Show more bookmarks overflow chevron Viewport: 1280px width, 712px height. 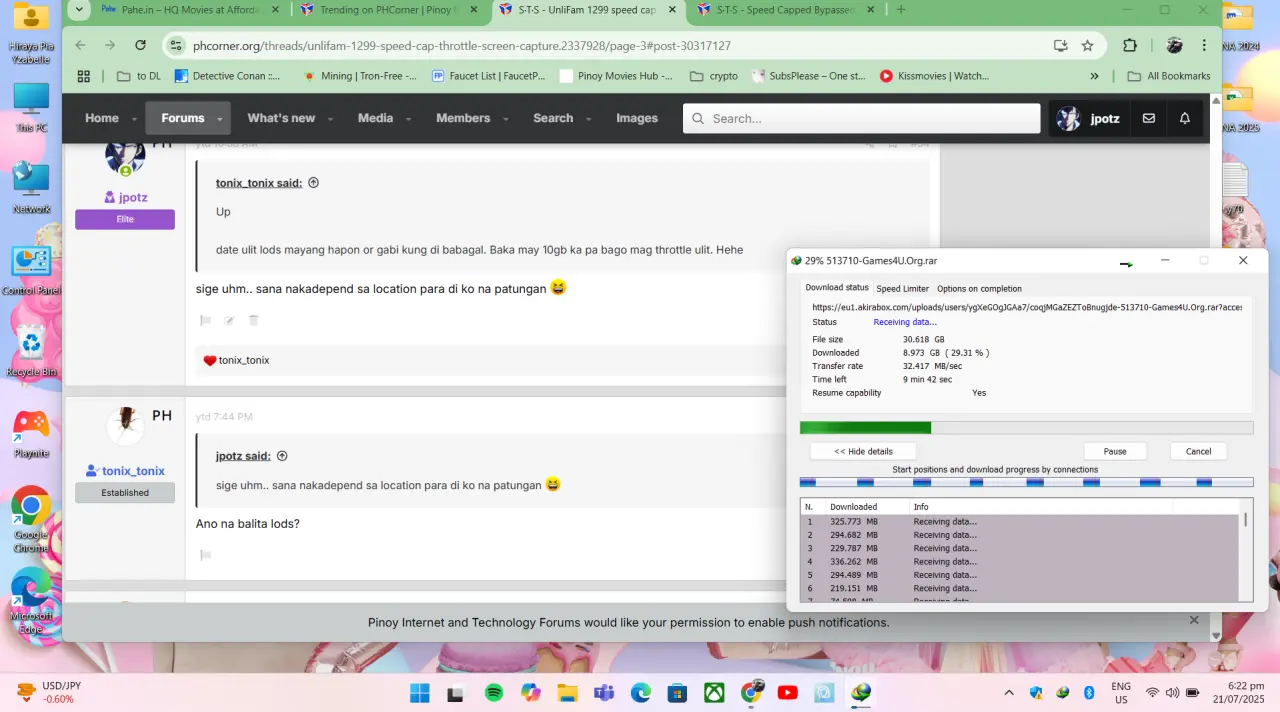[1094, 76]
